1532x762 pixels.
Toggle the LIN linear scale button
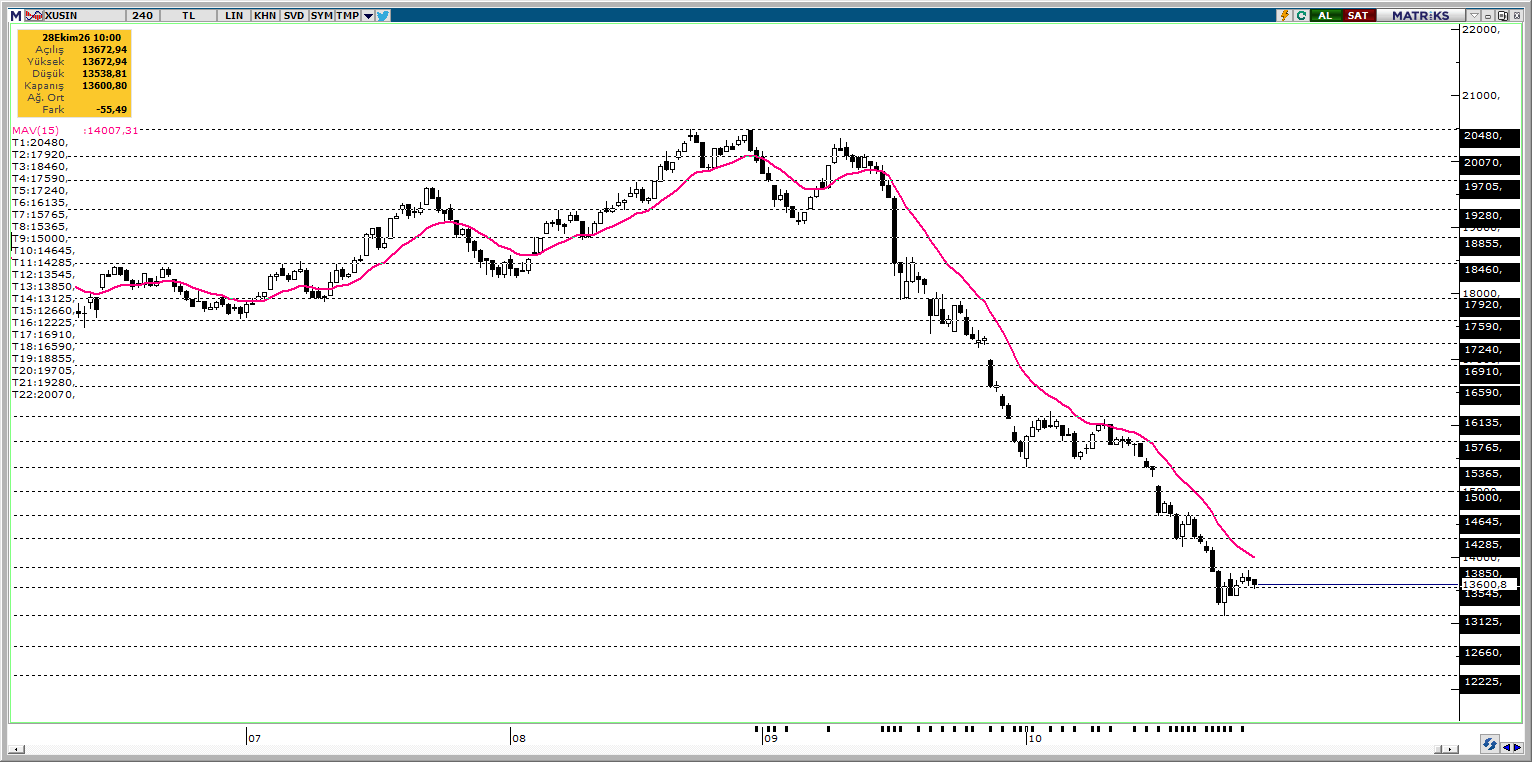[234, 16]
